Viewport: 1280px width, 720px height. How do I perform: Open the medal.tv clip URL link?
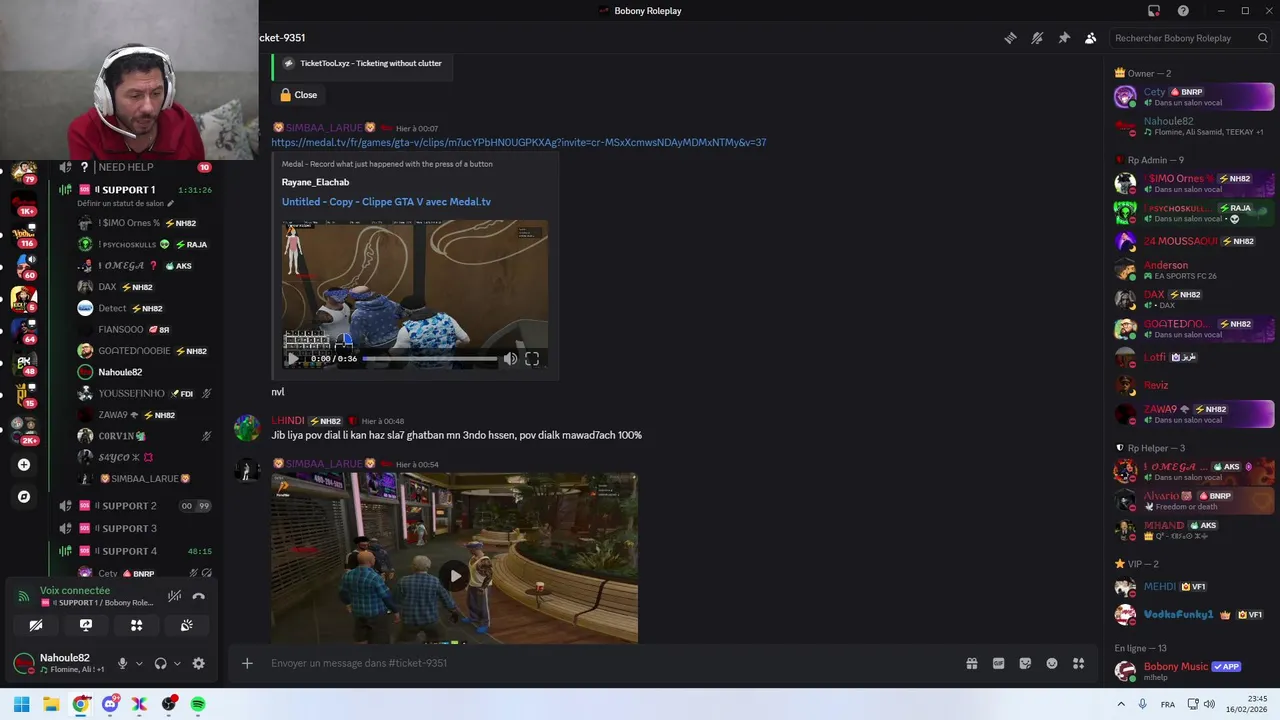click(518, 142)
